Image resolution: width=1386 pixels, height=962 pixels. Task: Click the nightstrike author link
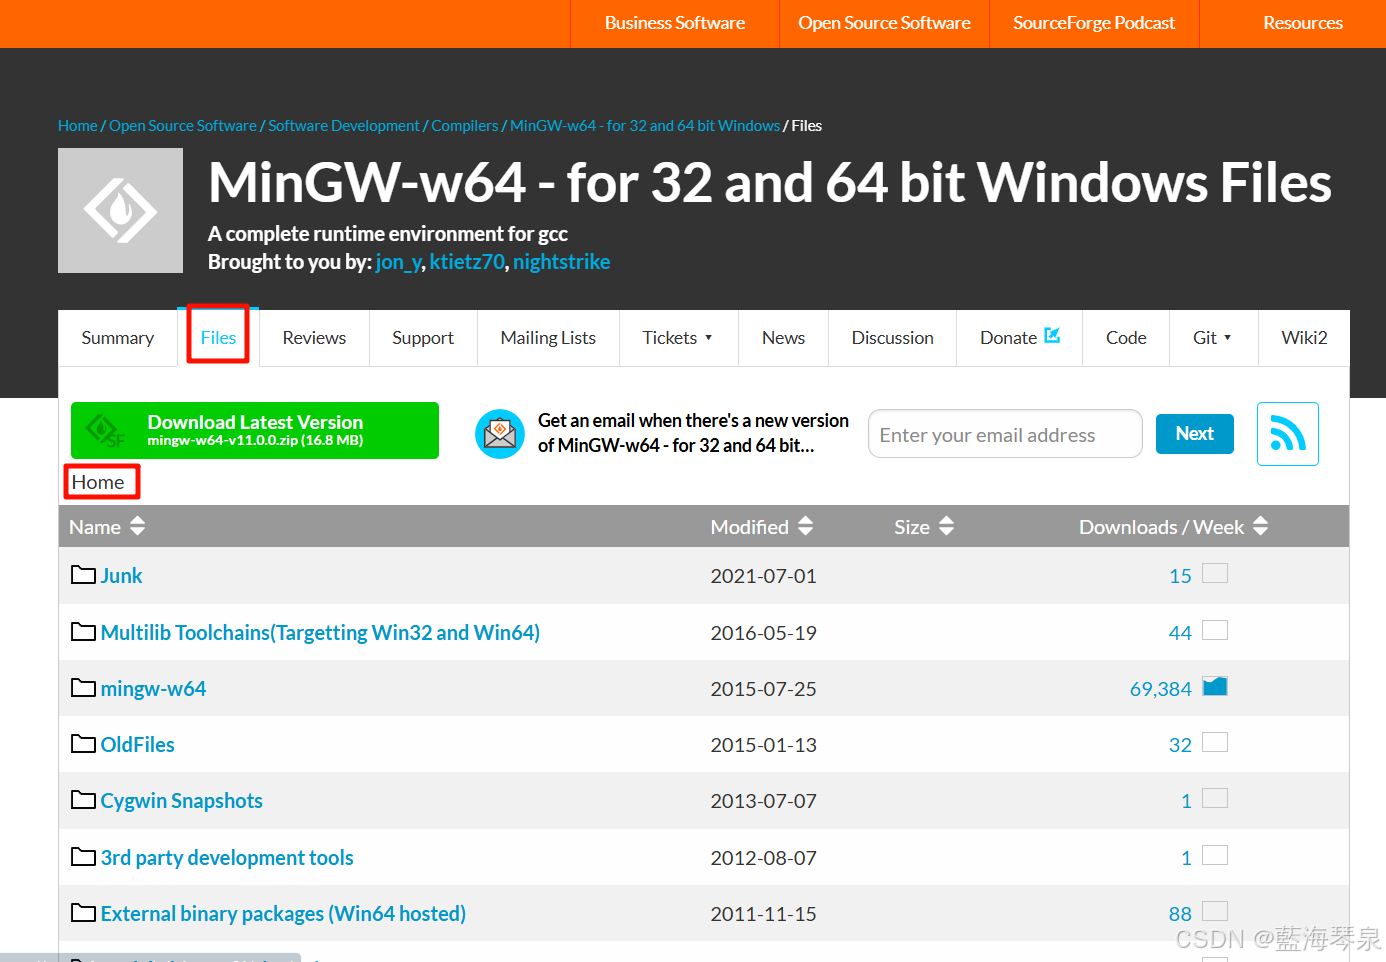click(561, 262)
